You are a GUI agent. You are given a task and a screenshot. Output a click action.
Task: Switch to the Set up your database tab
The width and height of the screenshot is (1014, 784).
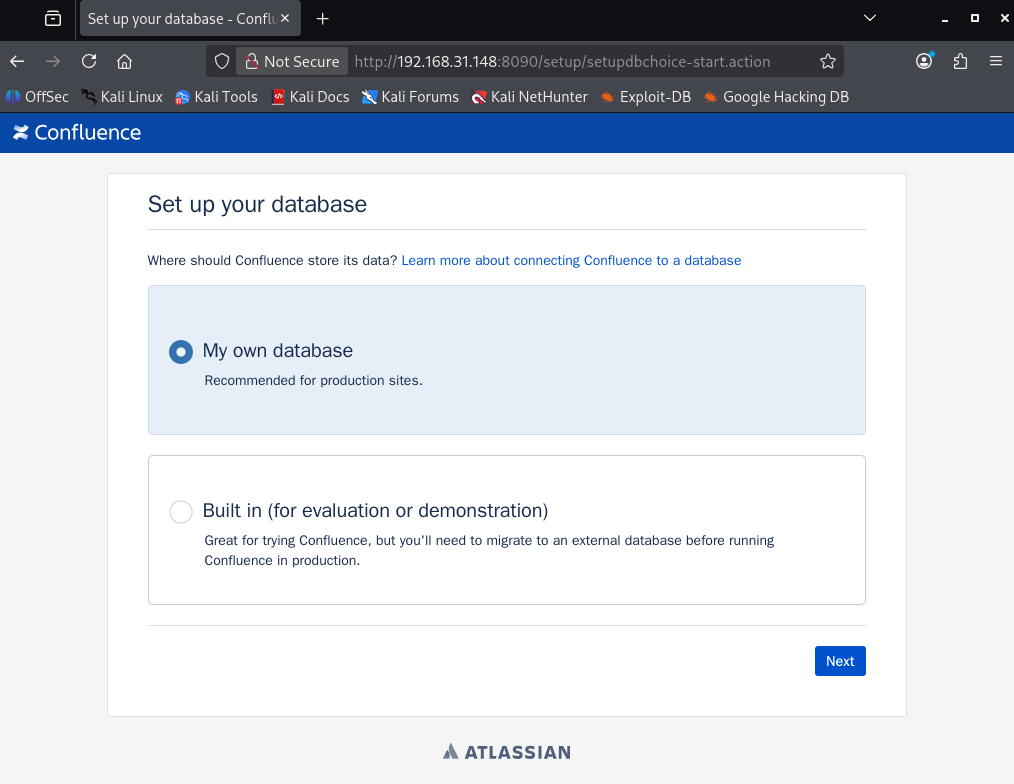click(180, 18)
